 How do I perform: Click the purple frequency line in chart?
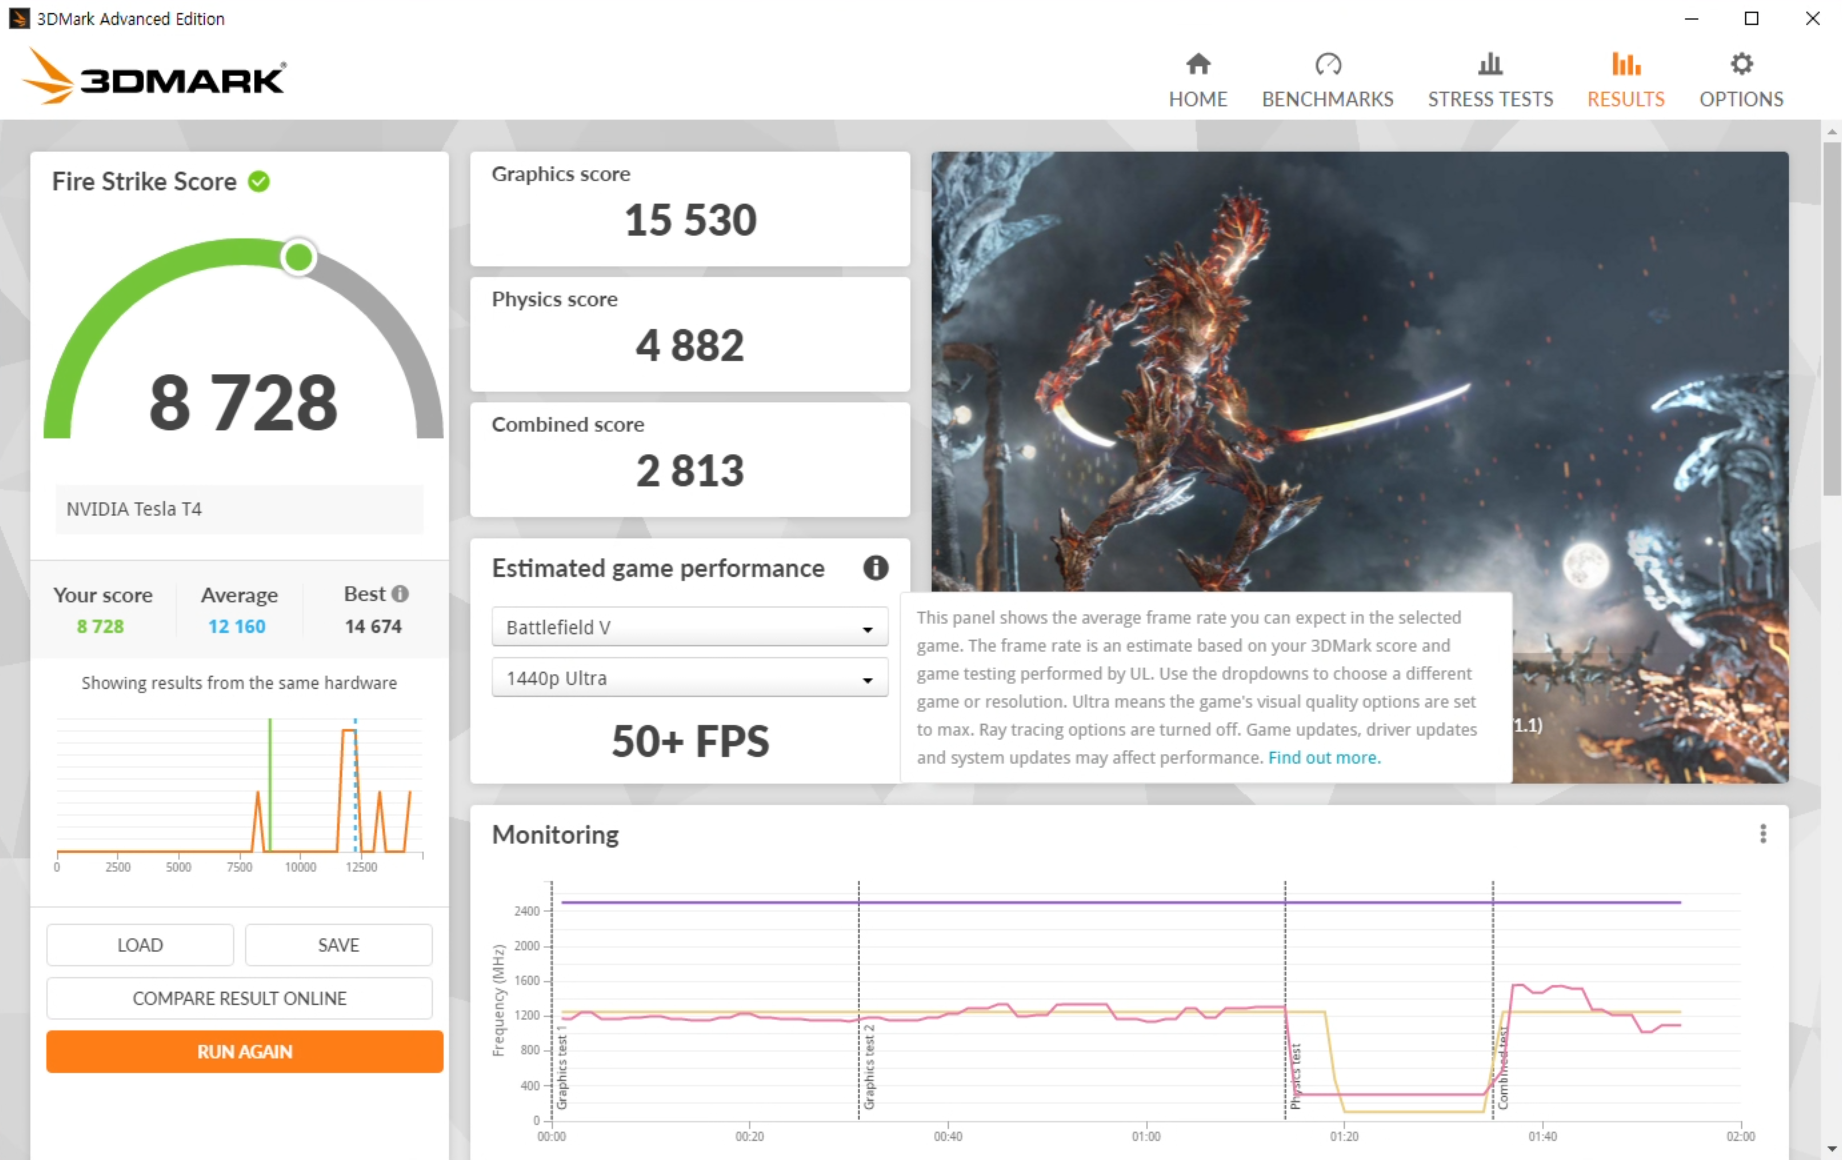pyautogui.click(x=1120, y=902)
